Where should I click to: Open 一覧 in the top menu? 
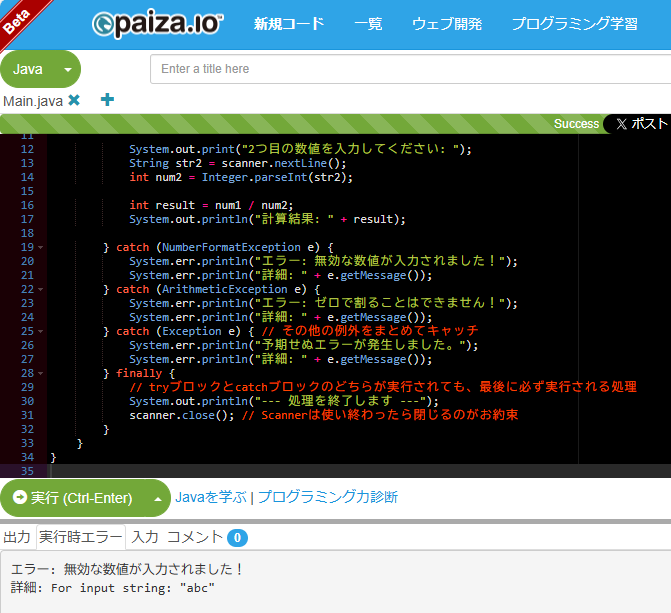click(368, 24)
